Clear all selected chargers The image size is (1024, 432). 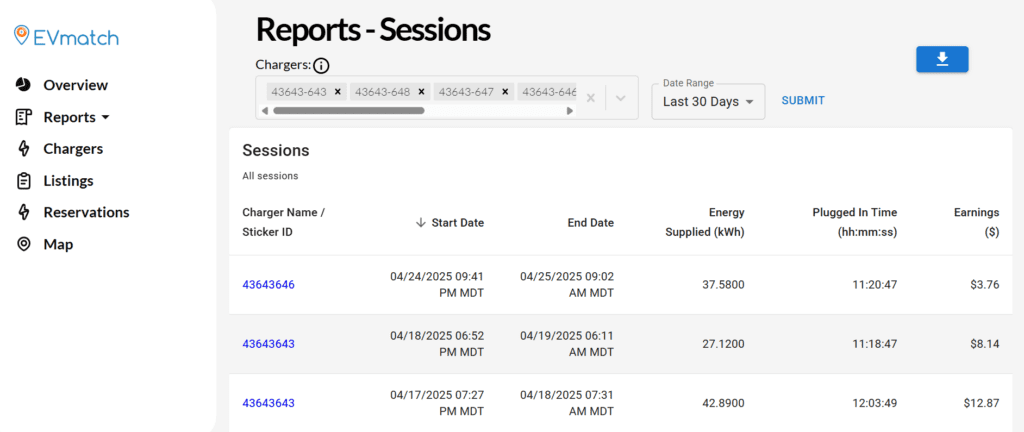[591, 98]
